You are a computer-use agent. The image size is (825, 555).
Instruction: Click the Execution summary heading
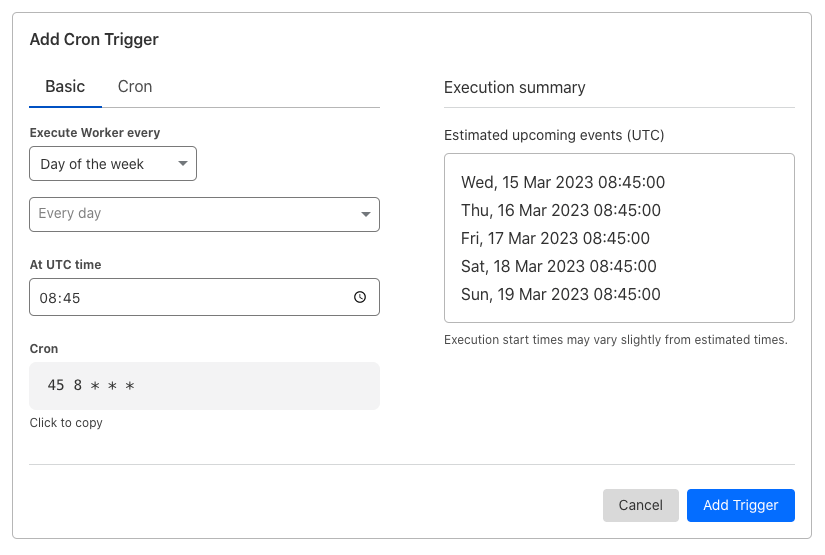[x=515, y=87]
